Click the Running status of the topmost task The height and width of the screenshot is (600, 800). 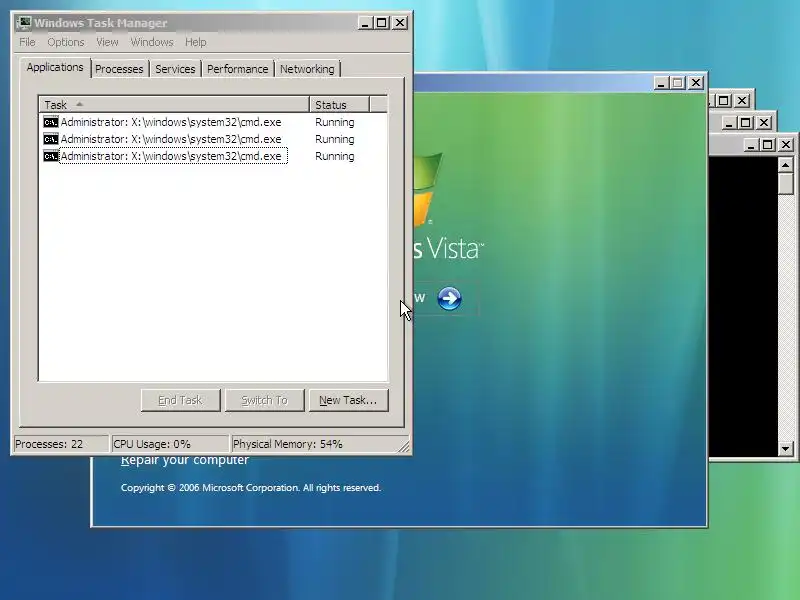click(x=335, y=122)
